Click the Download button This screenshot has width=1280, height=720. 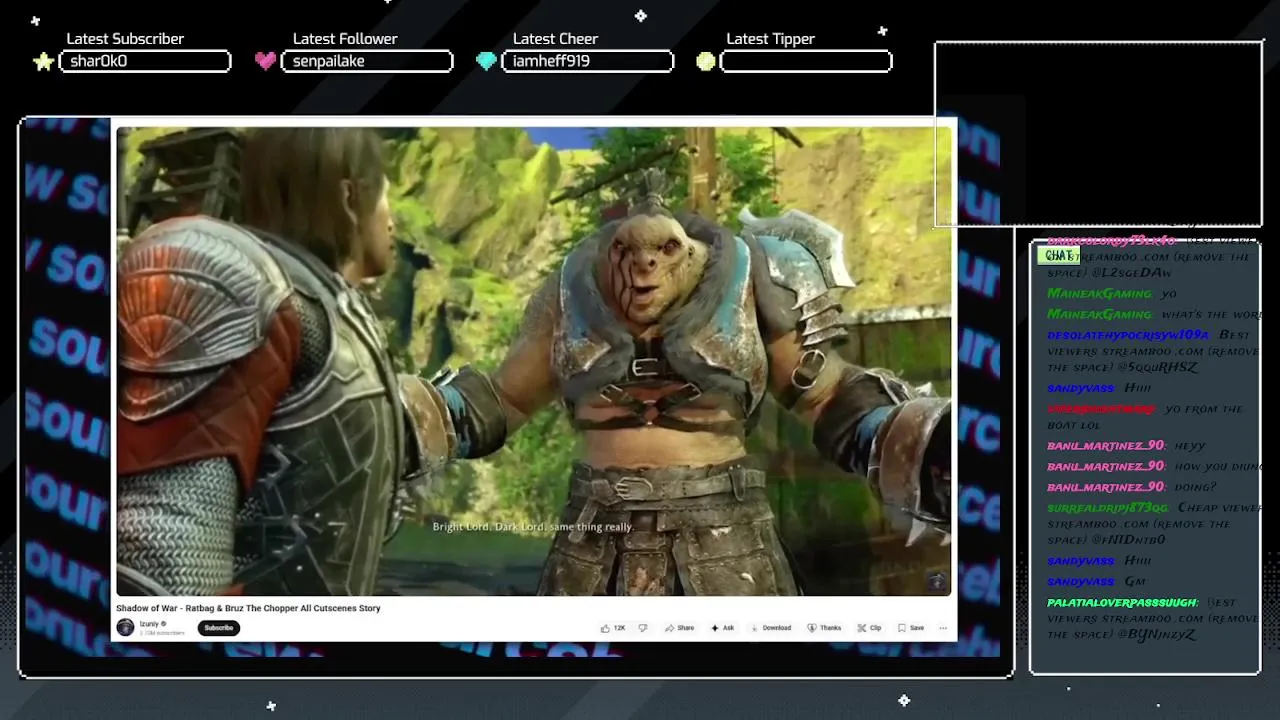click(x=770, y=628)
